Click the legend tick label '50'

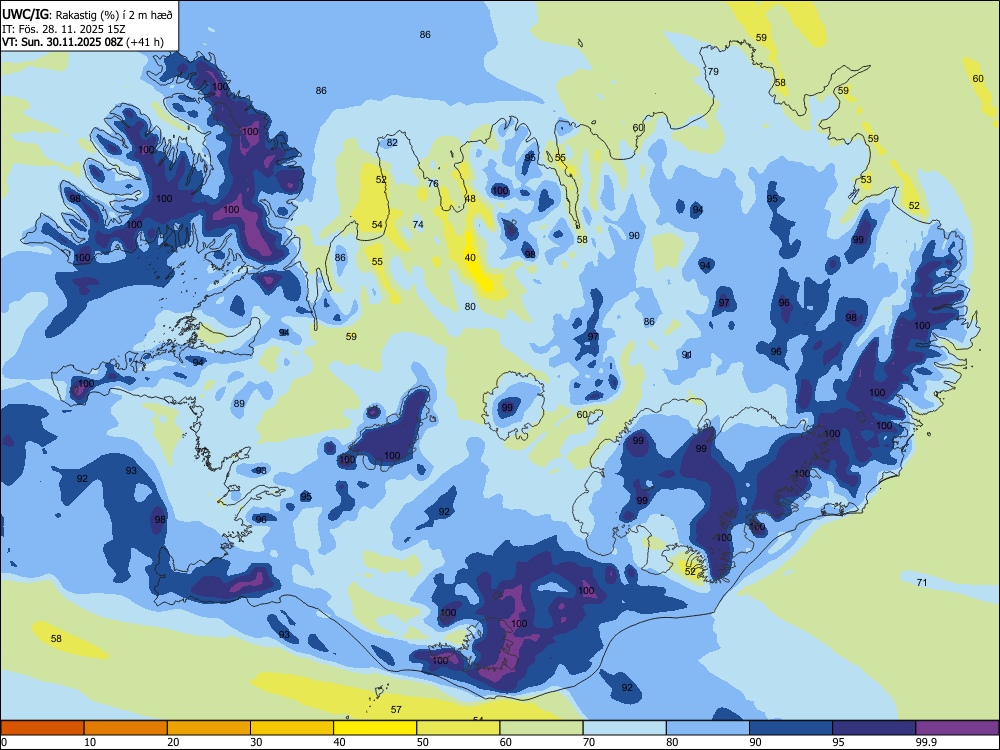click(x=422, y=742)
